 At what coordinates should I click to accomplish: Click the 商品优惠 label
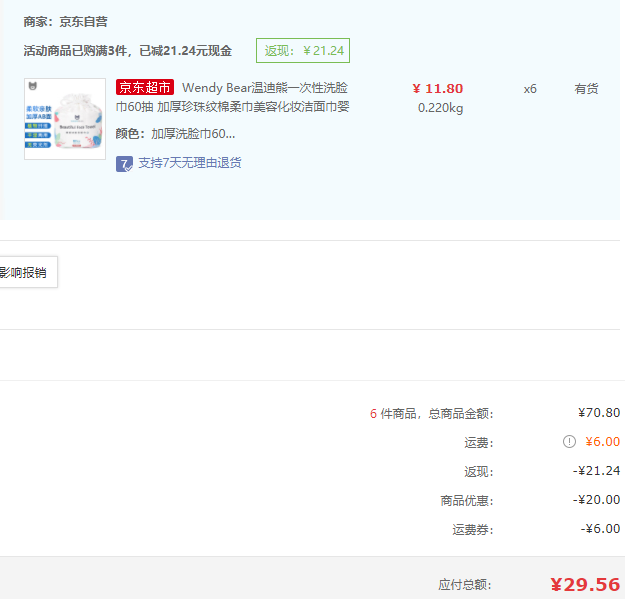[467, 501]
